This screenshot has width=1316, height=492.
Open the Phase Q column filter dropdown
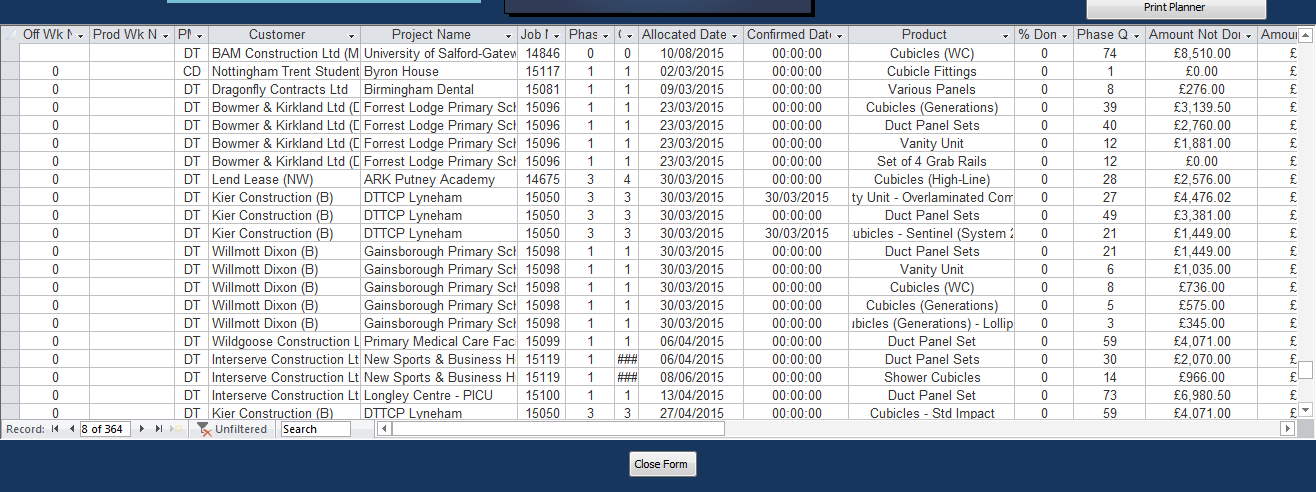(1136, 35)
